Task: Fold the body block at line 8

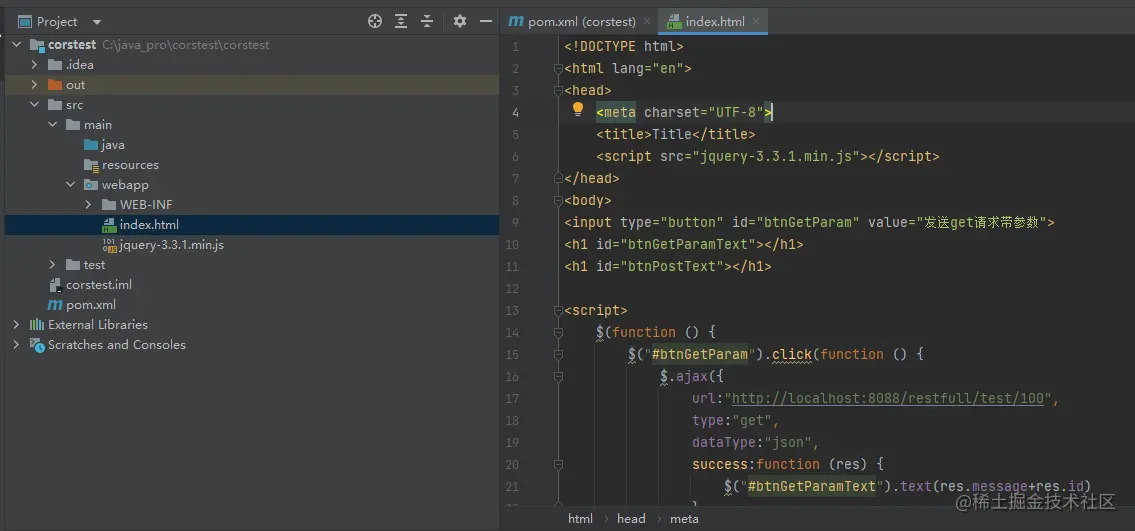Action: pyautogui.click(x=558, y=200)
